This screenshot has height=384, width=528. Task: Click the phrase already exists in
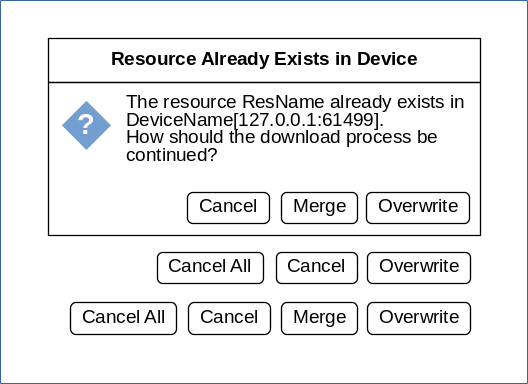point(397,102)
